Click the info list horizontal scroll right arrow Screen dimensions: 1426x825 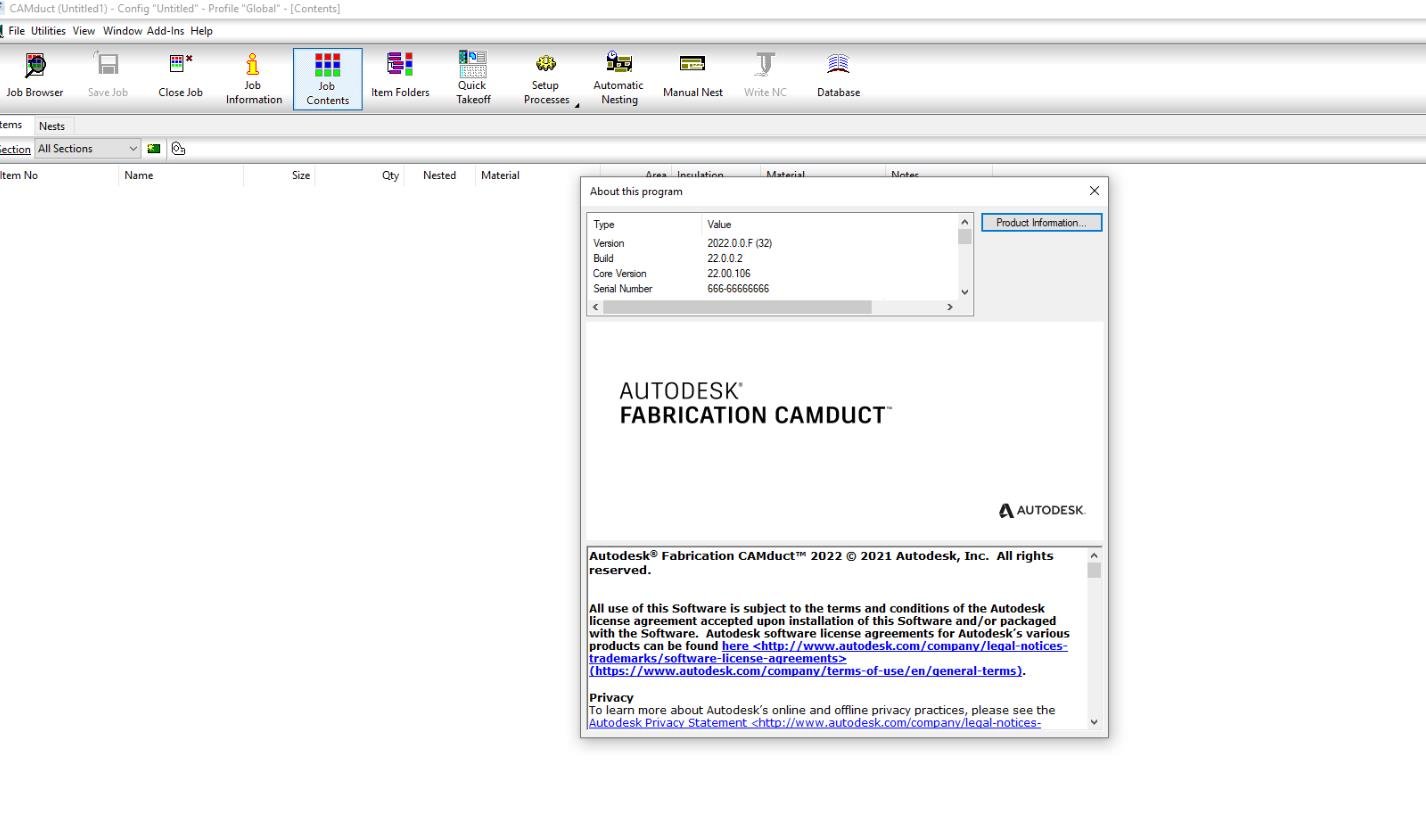point(950,307)
